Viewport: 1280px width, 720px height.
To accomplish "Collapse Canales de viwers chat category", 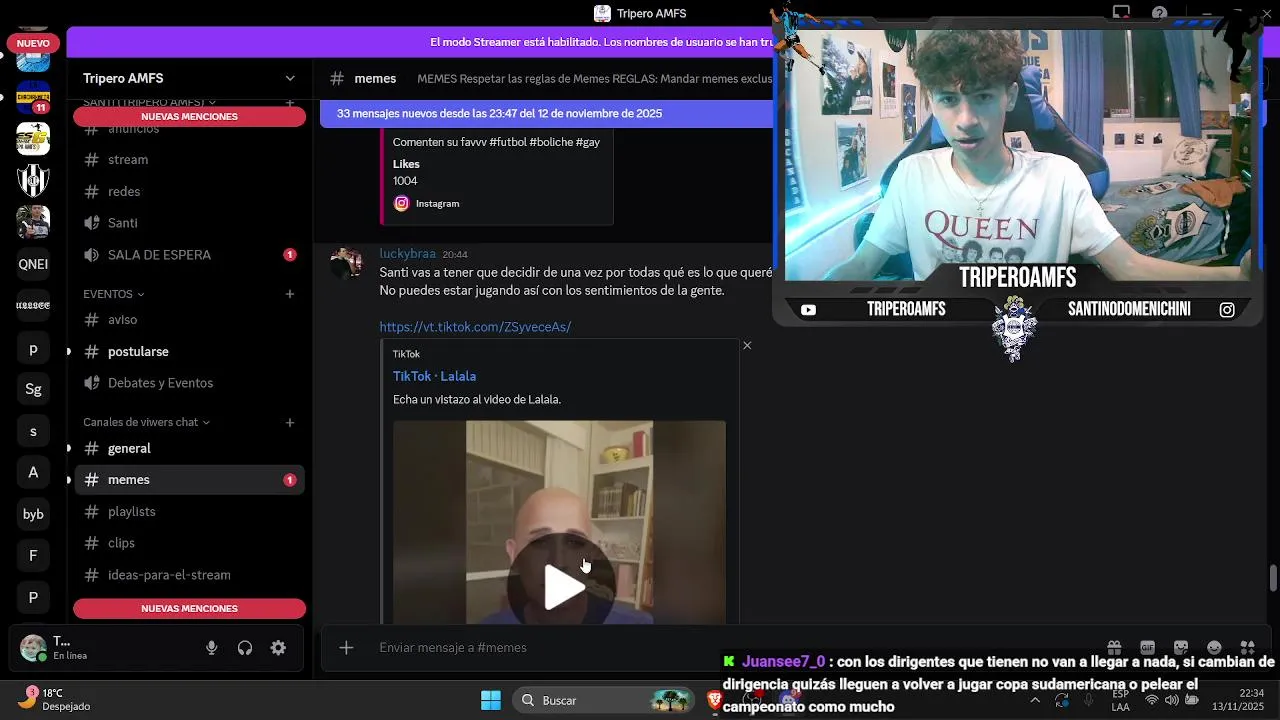I will [x=147, y=422].
